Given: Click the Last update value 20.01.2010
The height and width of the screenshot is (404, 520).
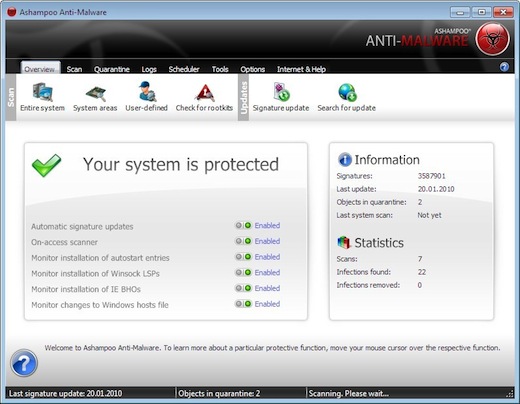Looking at the screenshot, I should click(x=436, y=189).
